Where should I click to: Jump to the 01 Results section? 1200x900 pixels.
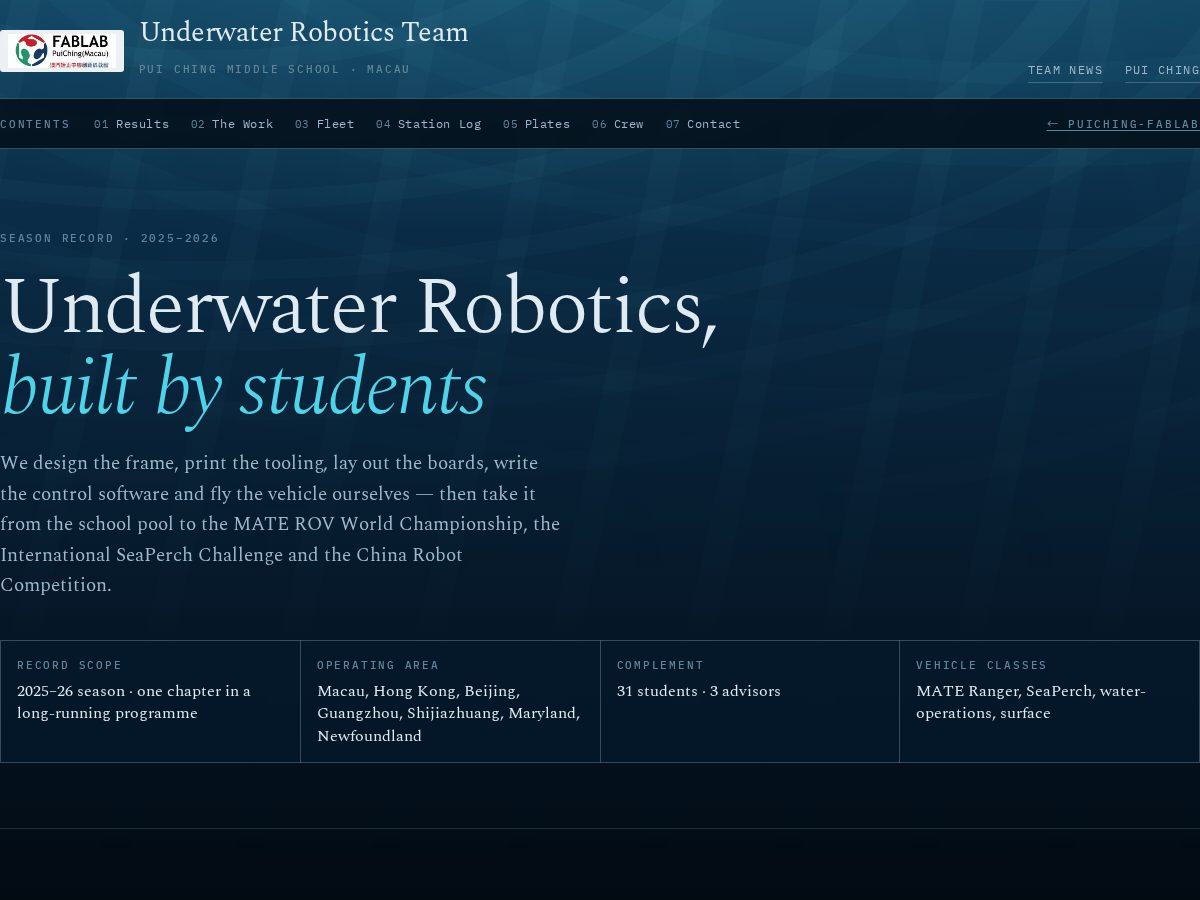point(131,124)
